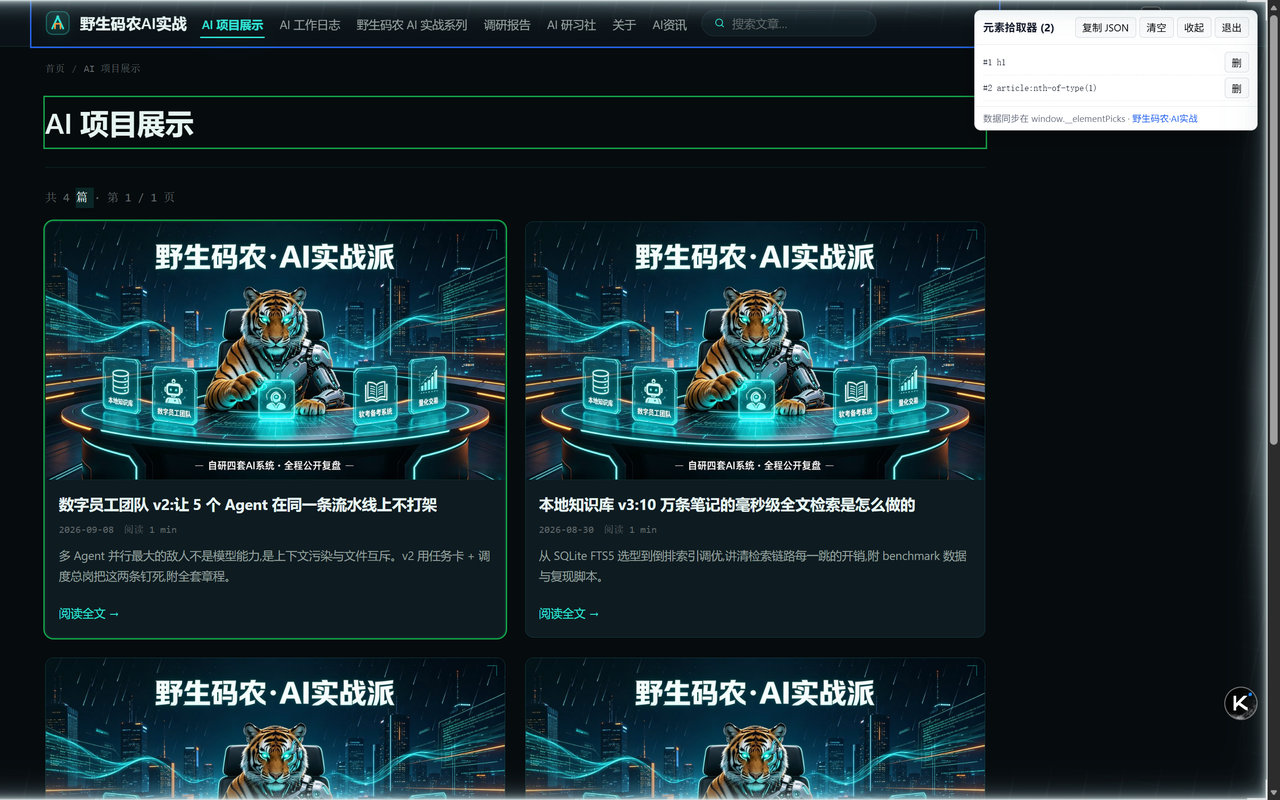Image resolution: width=1280 pixels, height=800 pixels.
Task: Open 野生码农 AI 实战系列 nav item
Action: pyautogui.click(x=412, y=25)
